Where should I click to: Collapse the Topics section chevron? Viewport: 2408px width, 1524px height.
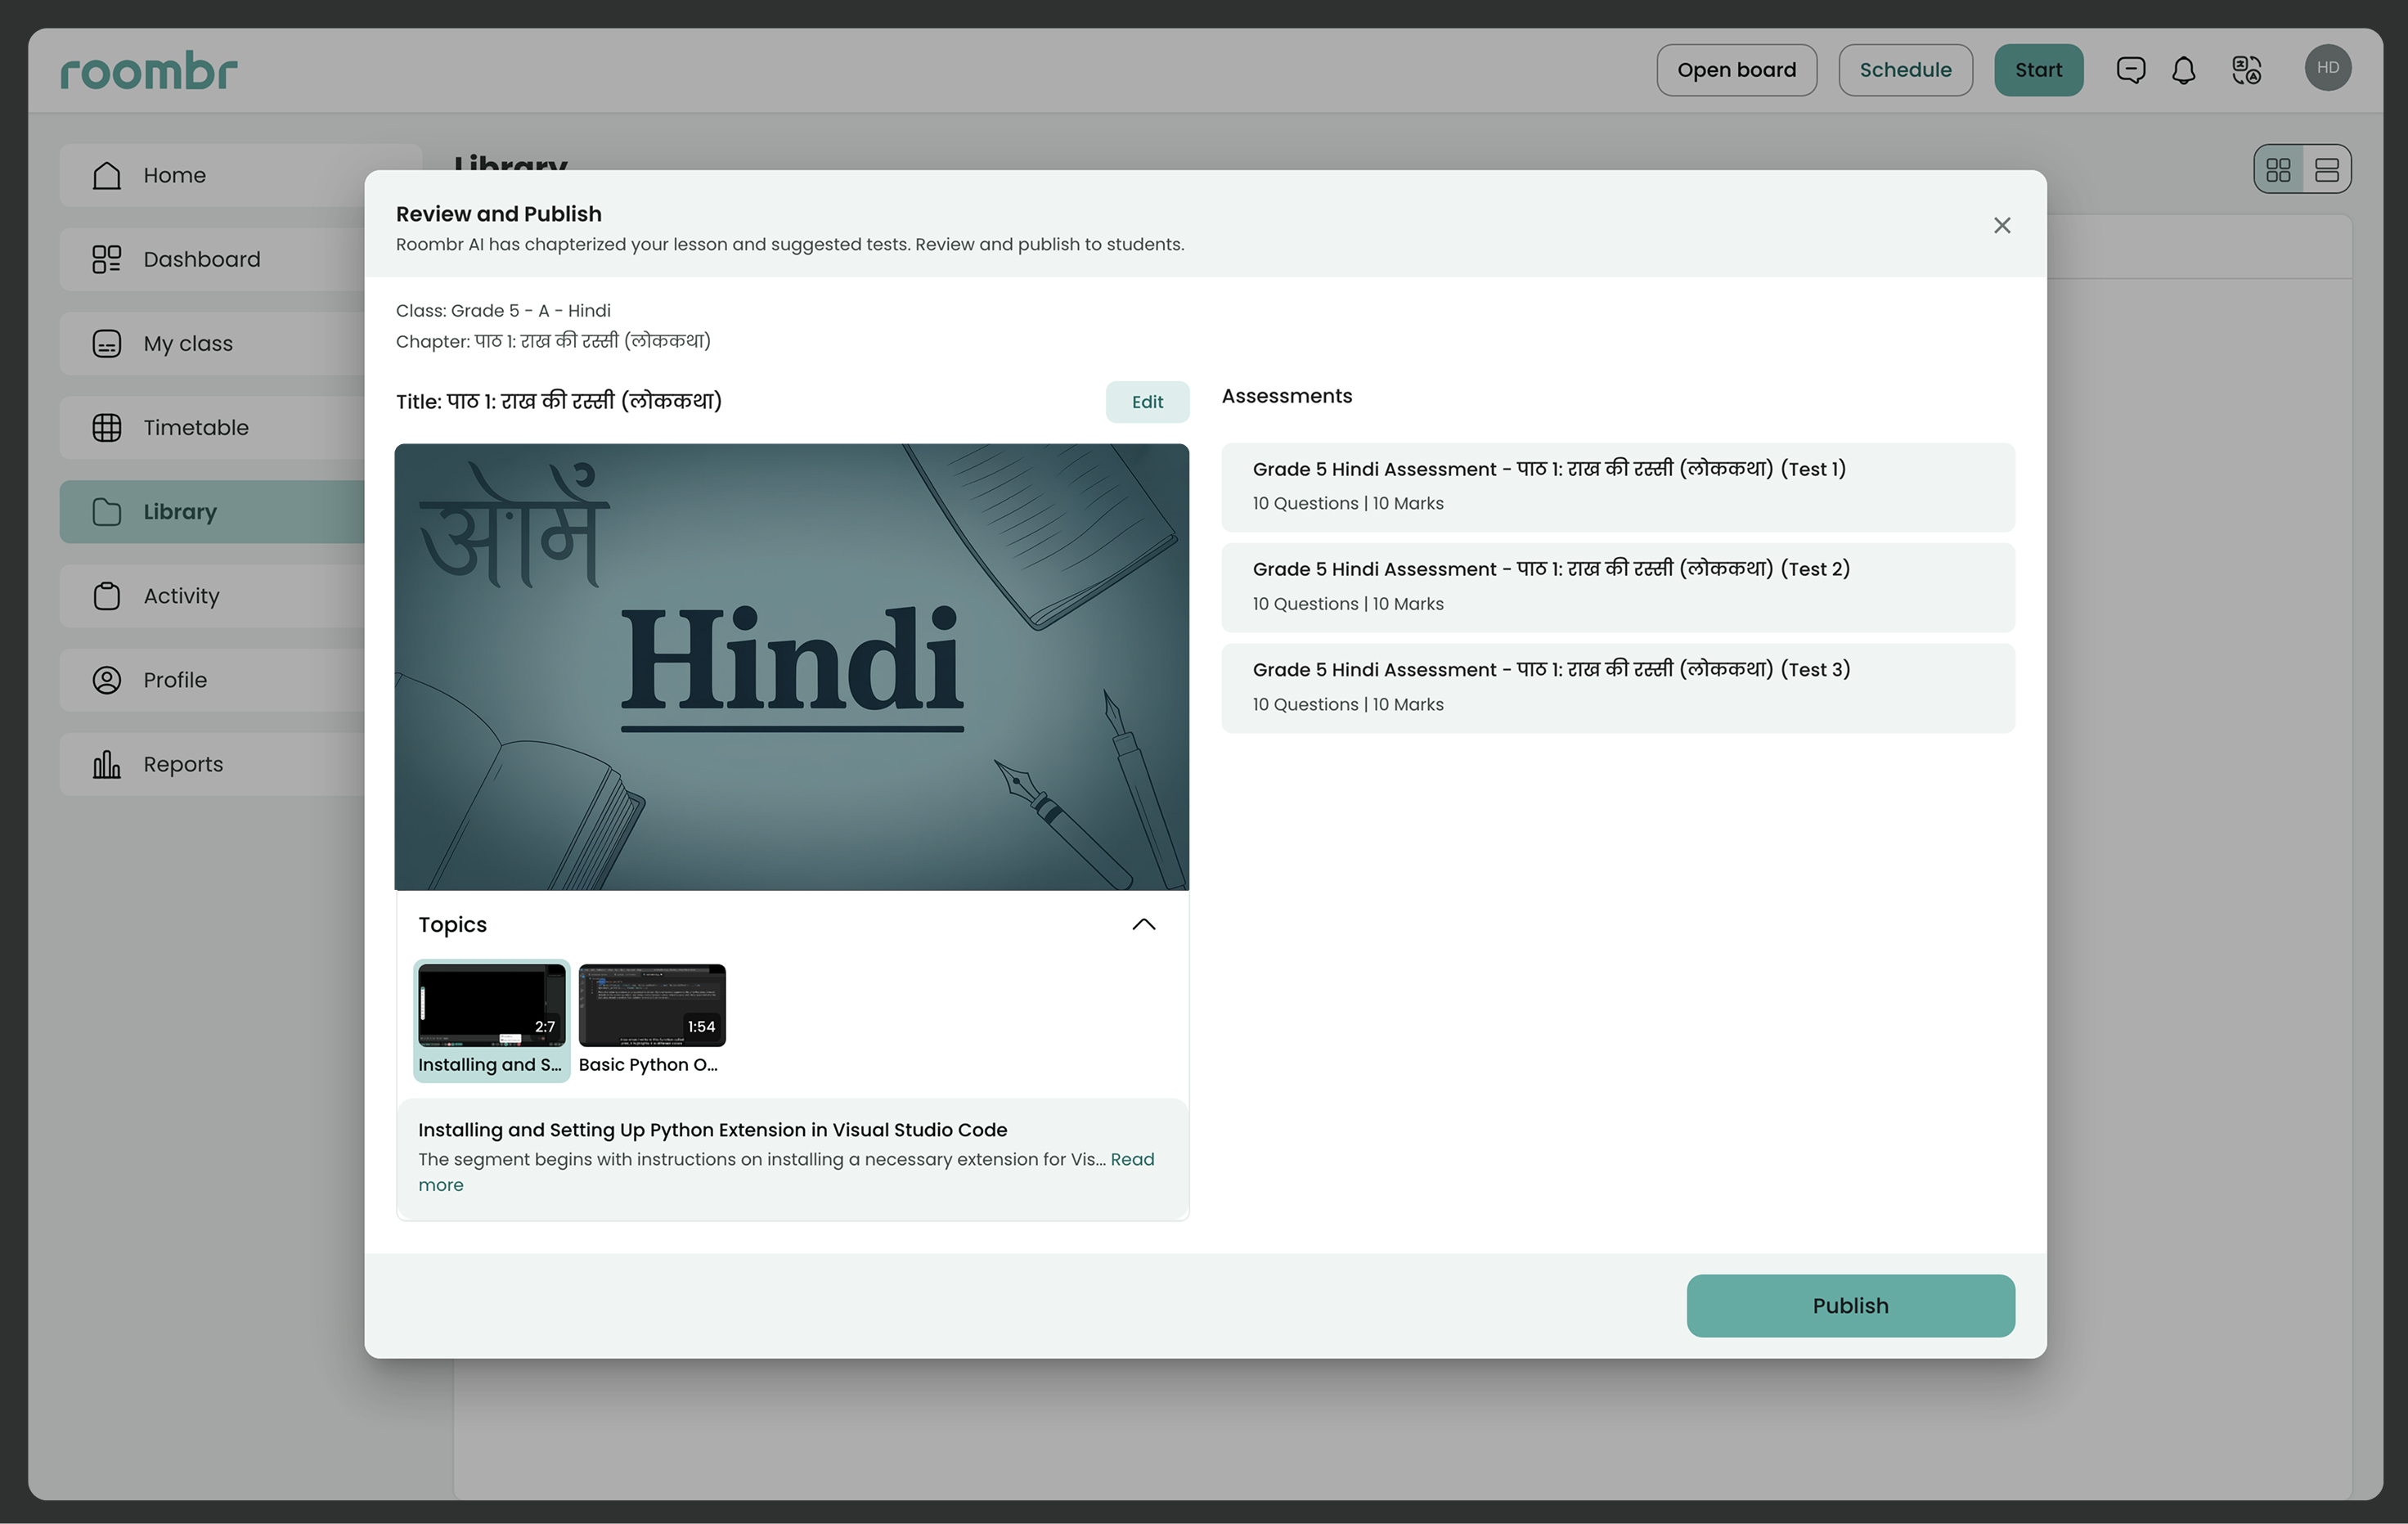pos(1143,925)
